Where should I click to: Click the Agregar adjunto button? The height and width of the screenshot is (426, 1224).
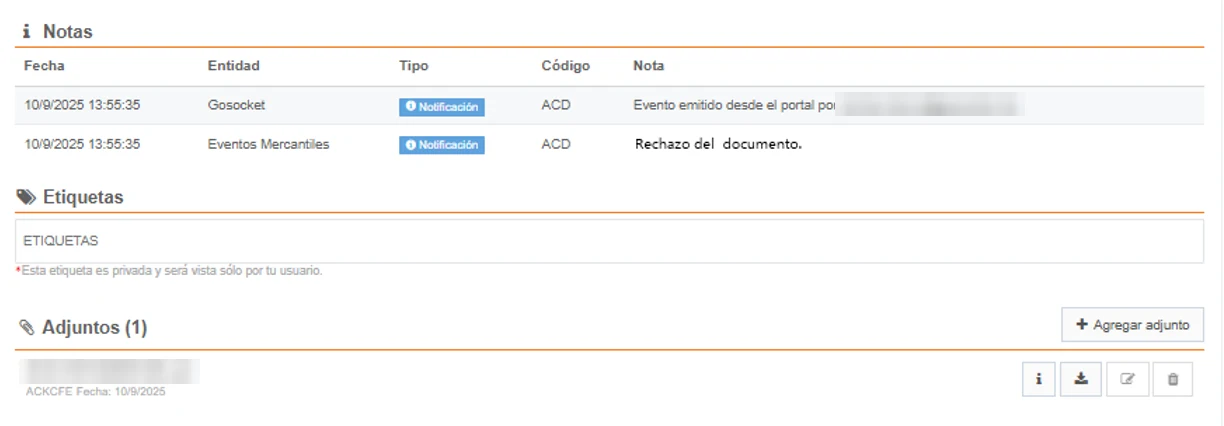1132,325
